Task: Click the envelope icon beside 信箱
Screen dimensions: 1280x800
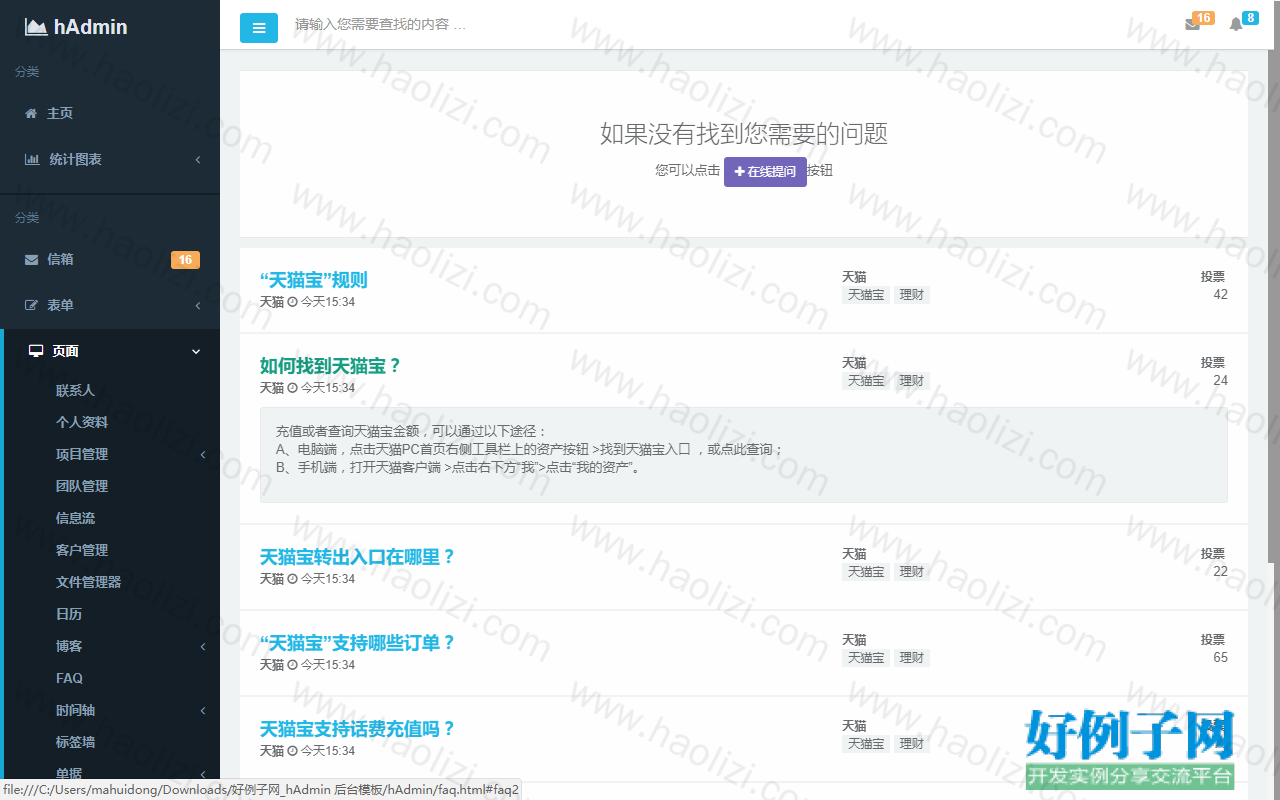Action: click(31, 259)
